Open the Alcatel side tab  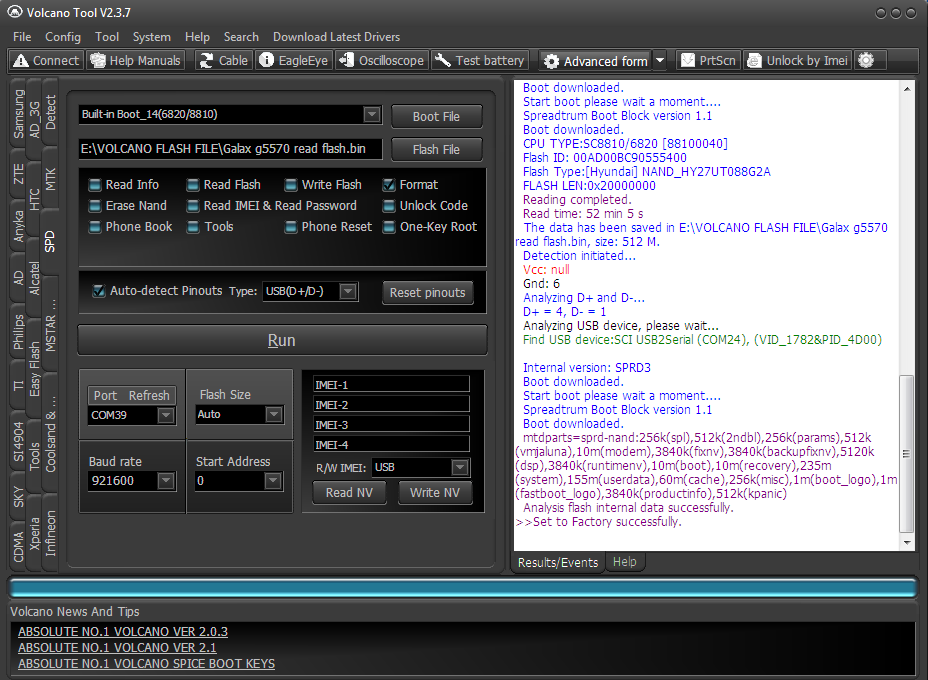35,278
